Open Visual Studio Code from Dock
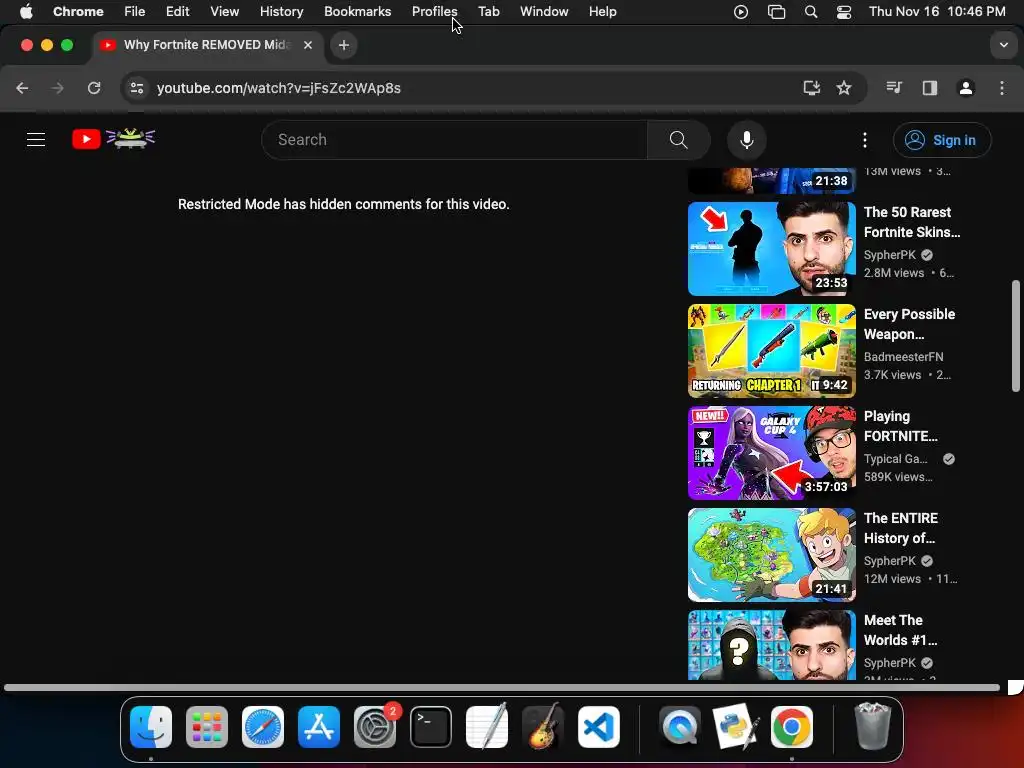Screen dimensions: 1024x768 coord(599,727)
